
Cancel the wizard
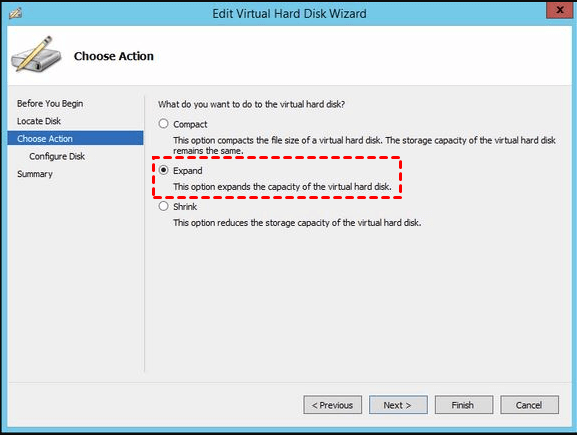coord(529,405)
